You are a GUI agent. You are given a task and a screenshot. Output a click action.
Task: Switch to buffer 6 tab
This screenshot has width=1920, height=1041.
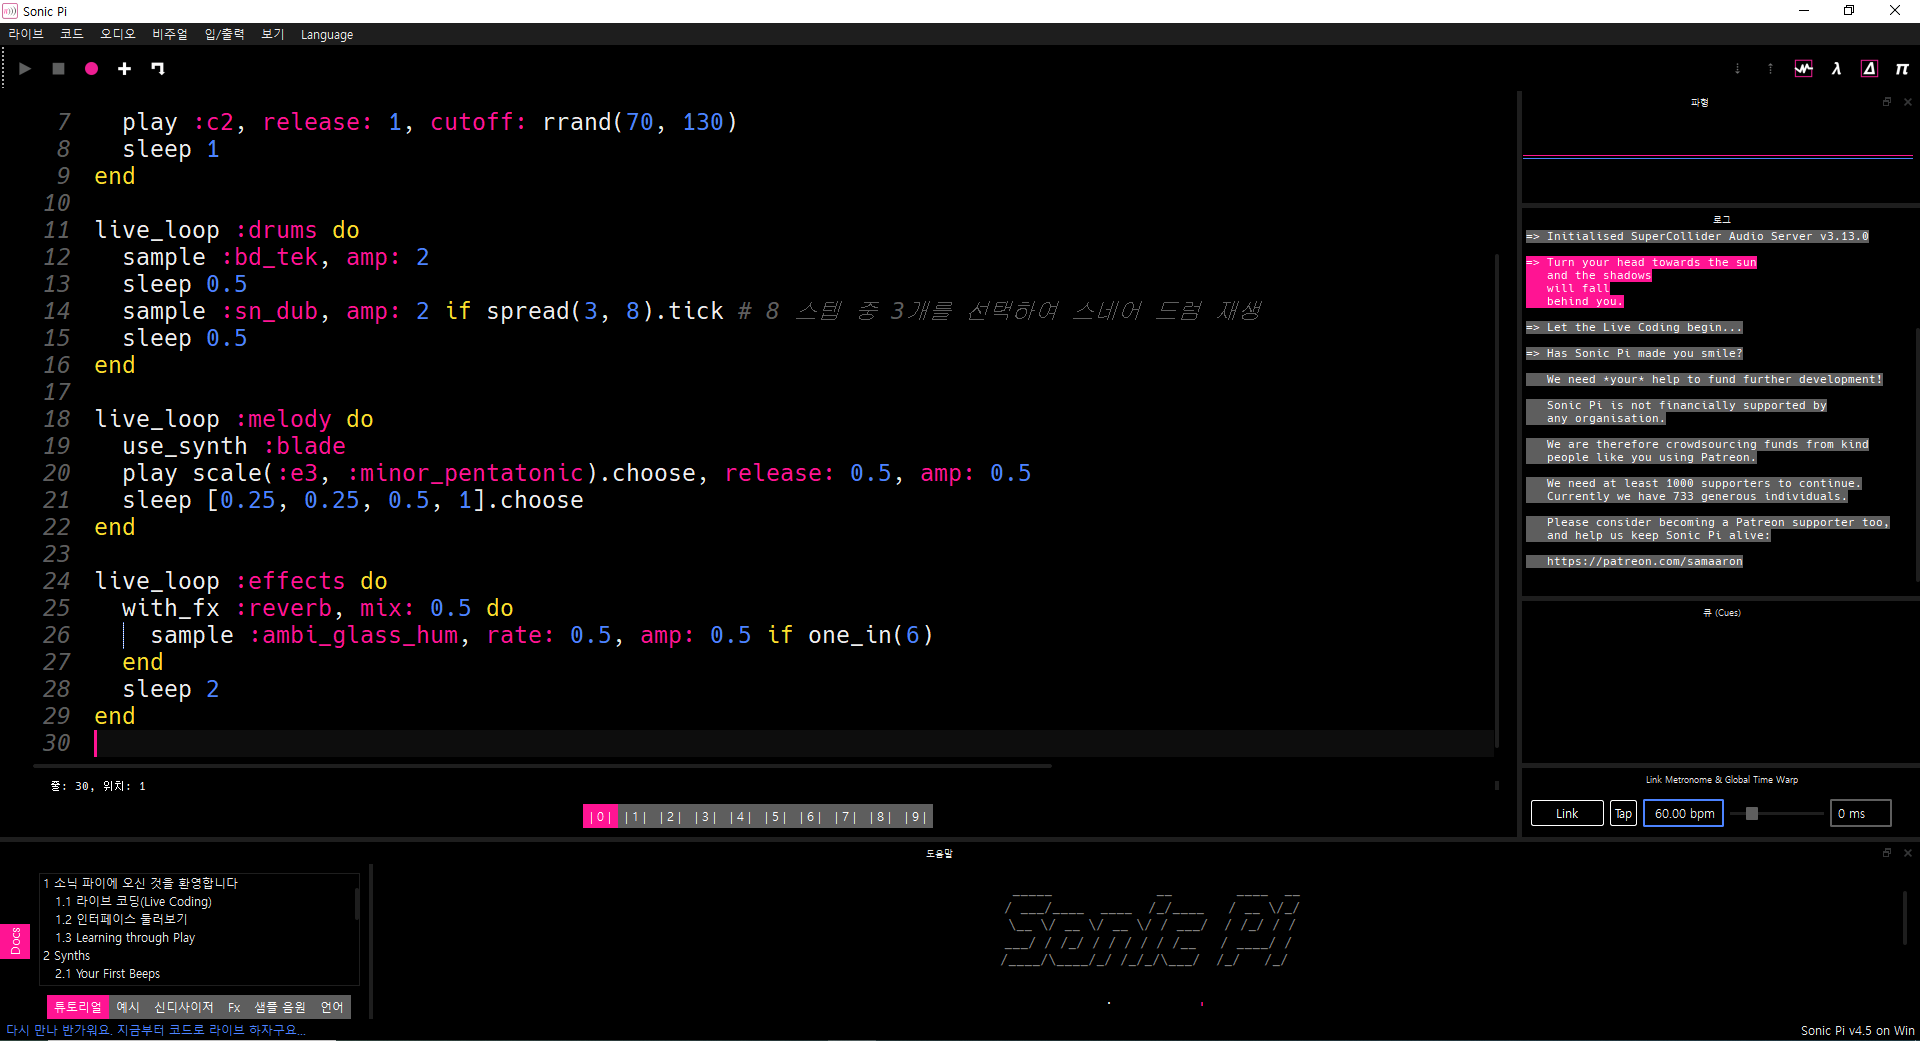pos(810,817)
